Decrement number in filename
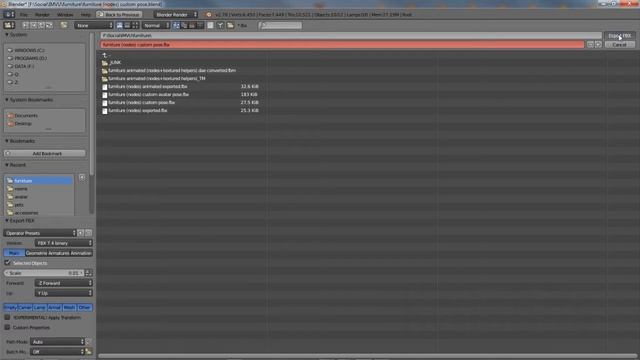 point(590,44)
